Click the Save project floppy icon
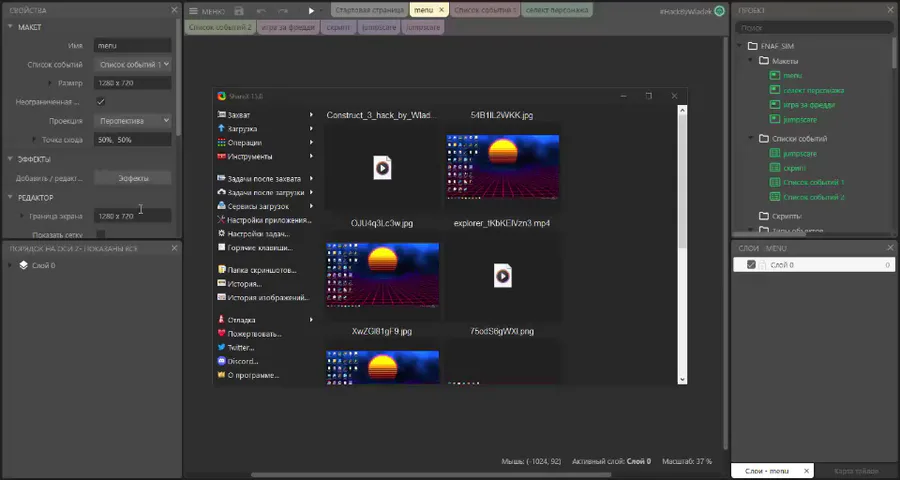The height and width of the screenshot is (480, 900). [239, 11]
